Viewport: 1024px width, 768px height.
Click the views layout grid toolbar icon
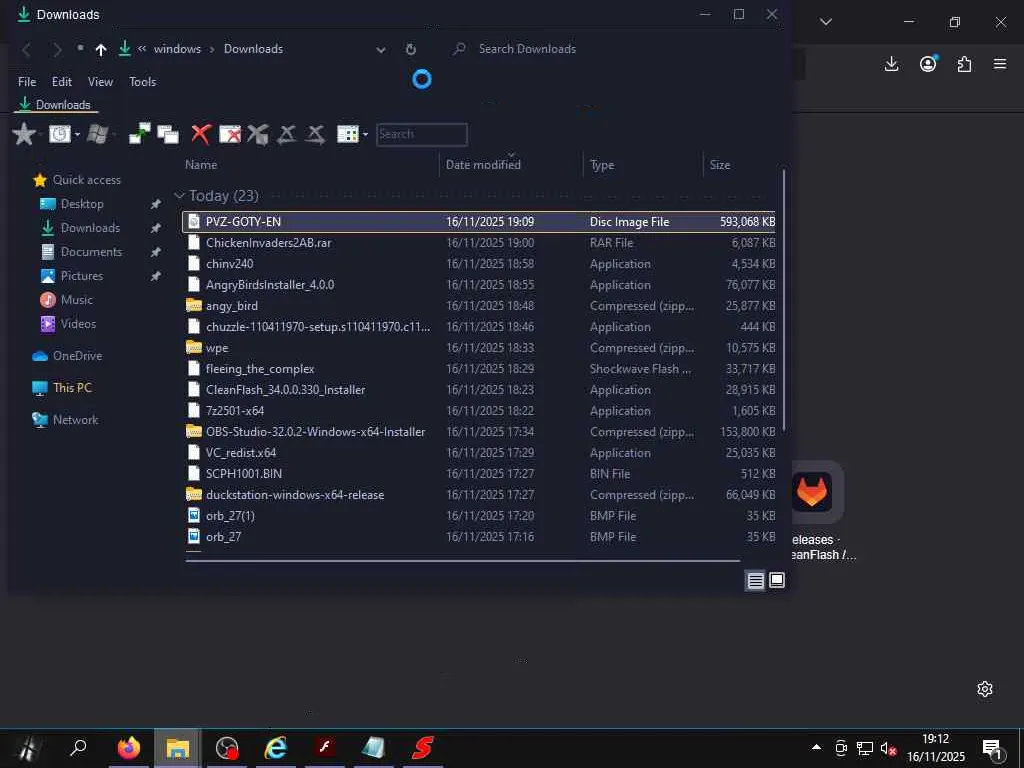pyautogui.click(x=347, y=134)
